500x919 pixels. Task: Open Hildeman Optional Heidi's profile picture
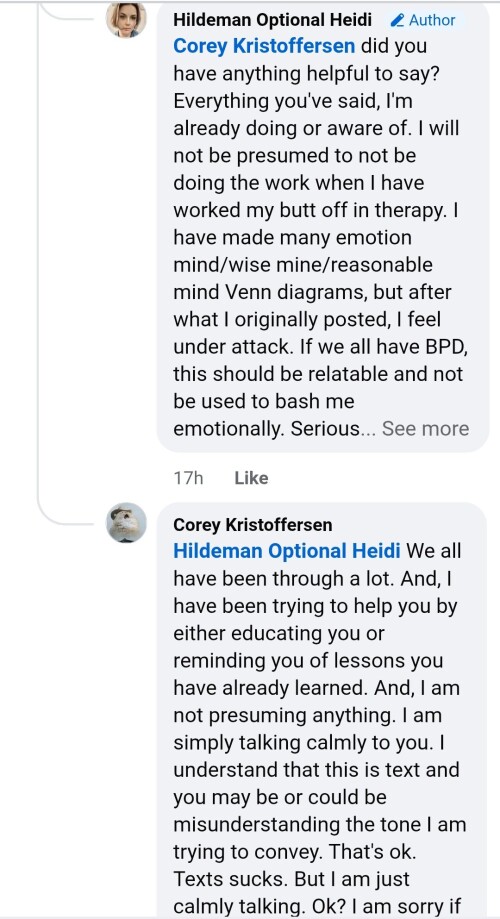pos(126,19)
